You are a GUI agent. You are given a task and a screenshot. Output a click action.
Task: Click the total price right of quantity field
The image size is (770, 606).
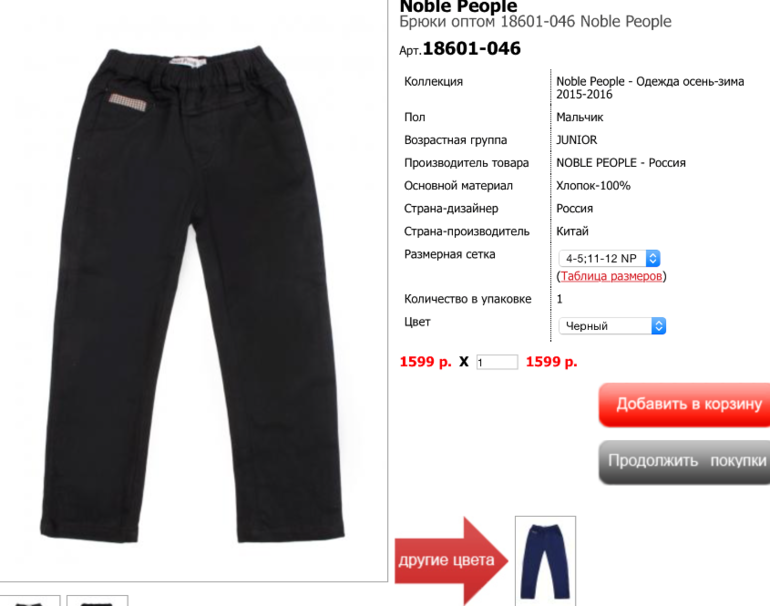coord(551,362)
